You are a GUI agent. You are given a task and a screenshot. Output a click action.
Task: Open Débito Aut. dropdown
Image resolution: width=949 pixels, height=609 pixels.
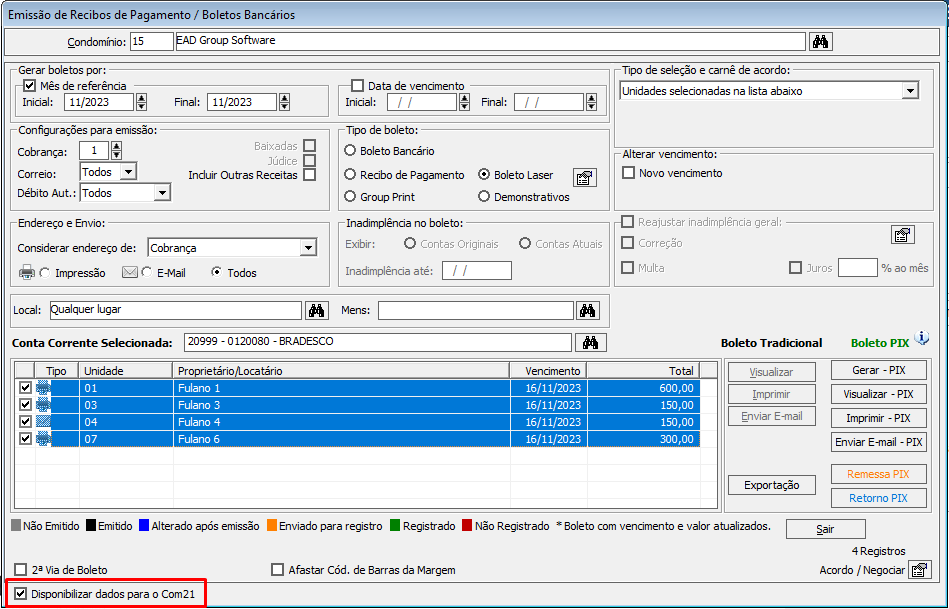(x=162, y=193)
